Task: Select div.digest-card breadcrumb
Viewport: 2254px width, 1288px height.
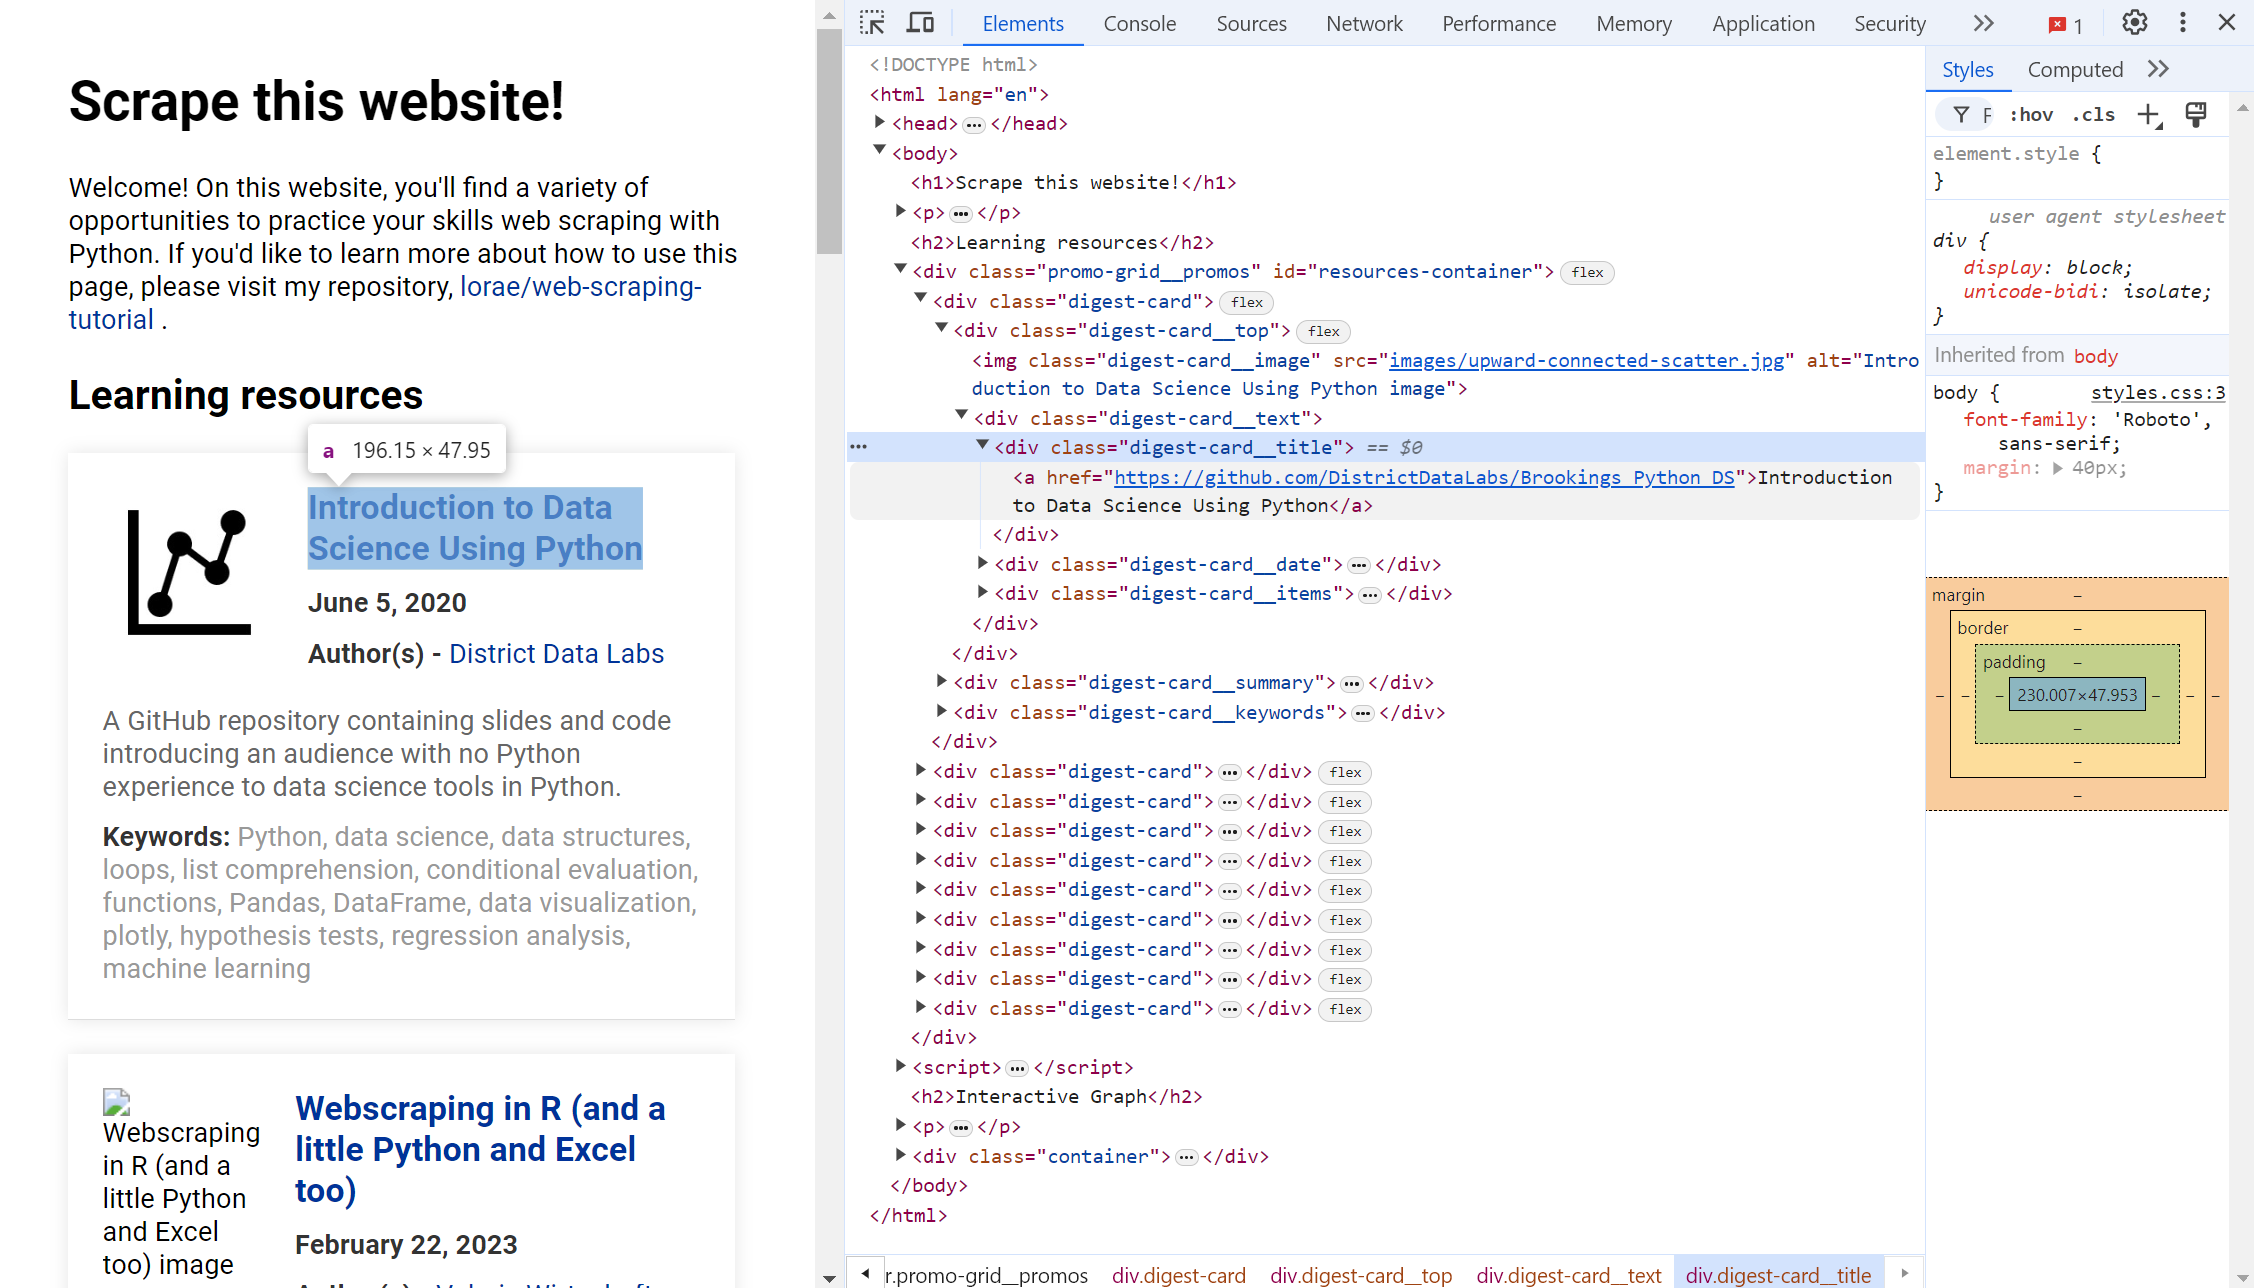Action: pyautogui.click(x=1178, y=1275)
